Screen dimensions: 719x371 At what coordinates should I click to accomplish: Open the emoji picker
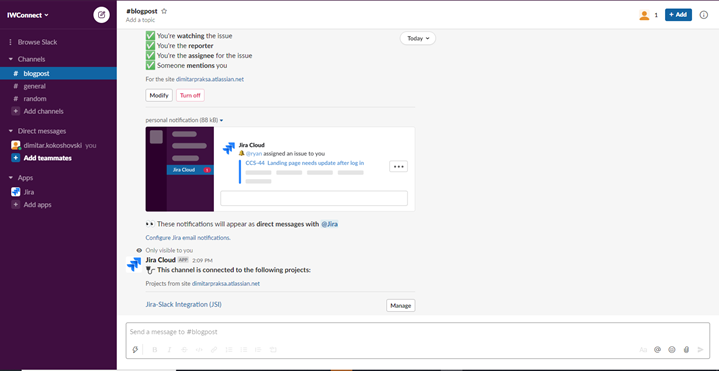(672, 349)
